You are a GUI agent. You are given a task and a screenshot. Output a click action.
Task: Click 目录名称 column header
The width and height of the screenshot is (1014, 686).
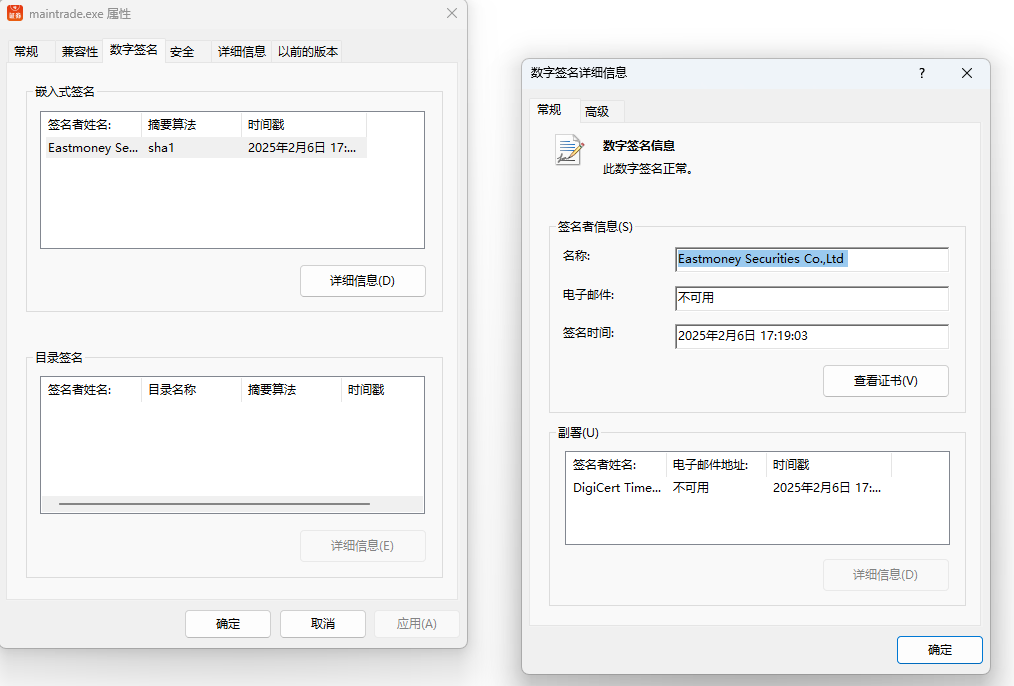pyautogui.click(x=191, y=390)
